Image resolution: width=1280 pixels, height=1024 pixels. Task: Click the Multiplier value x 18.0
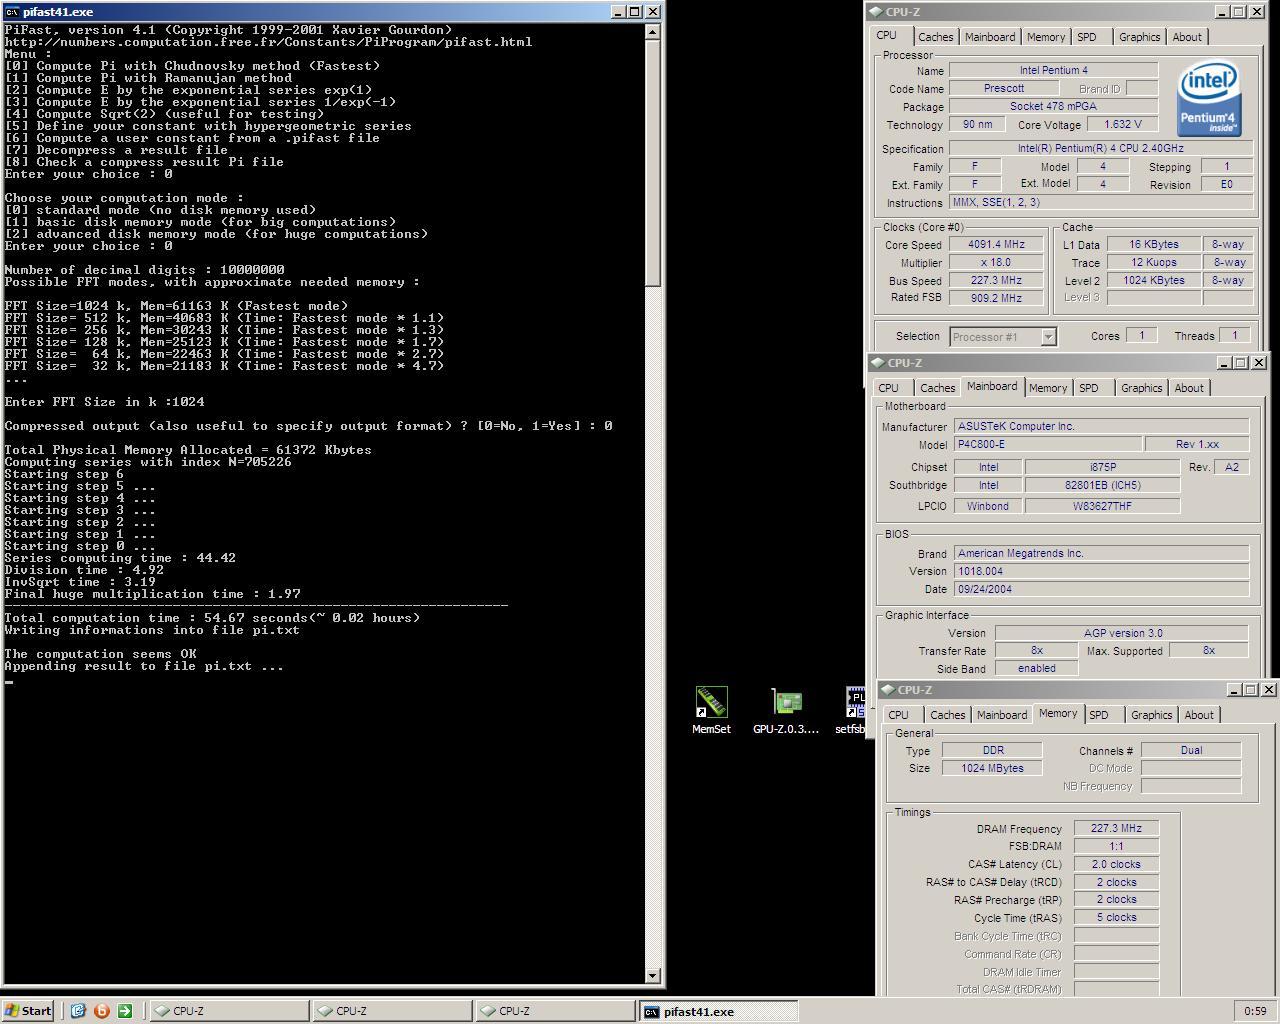pos(996,263)
